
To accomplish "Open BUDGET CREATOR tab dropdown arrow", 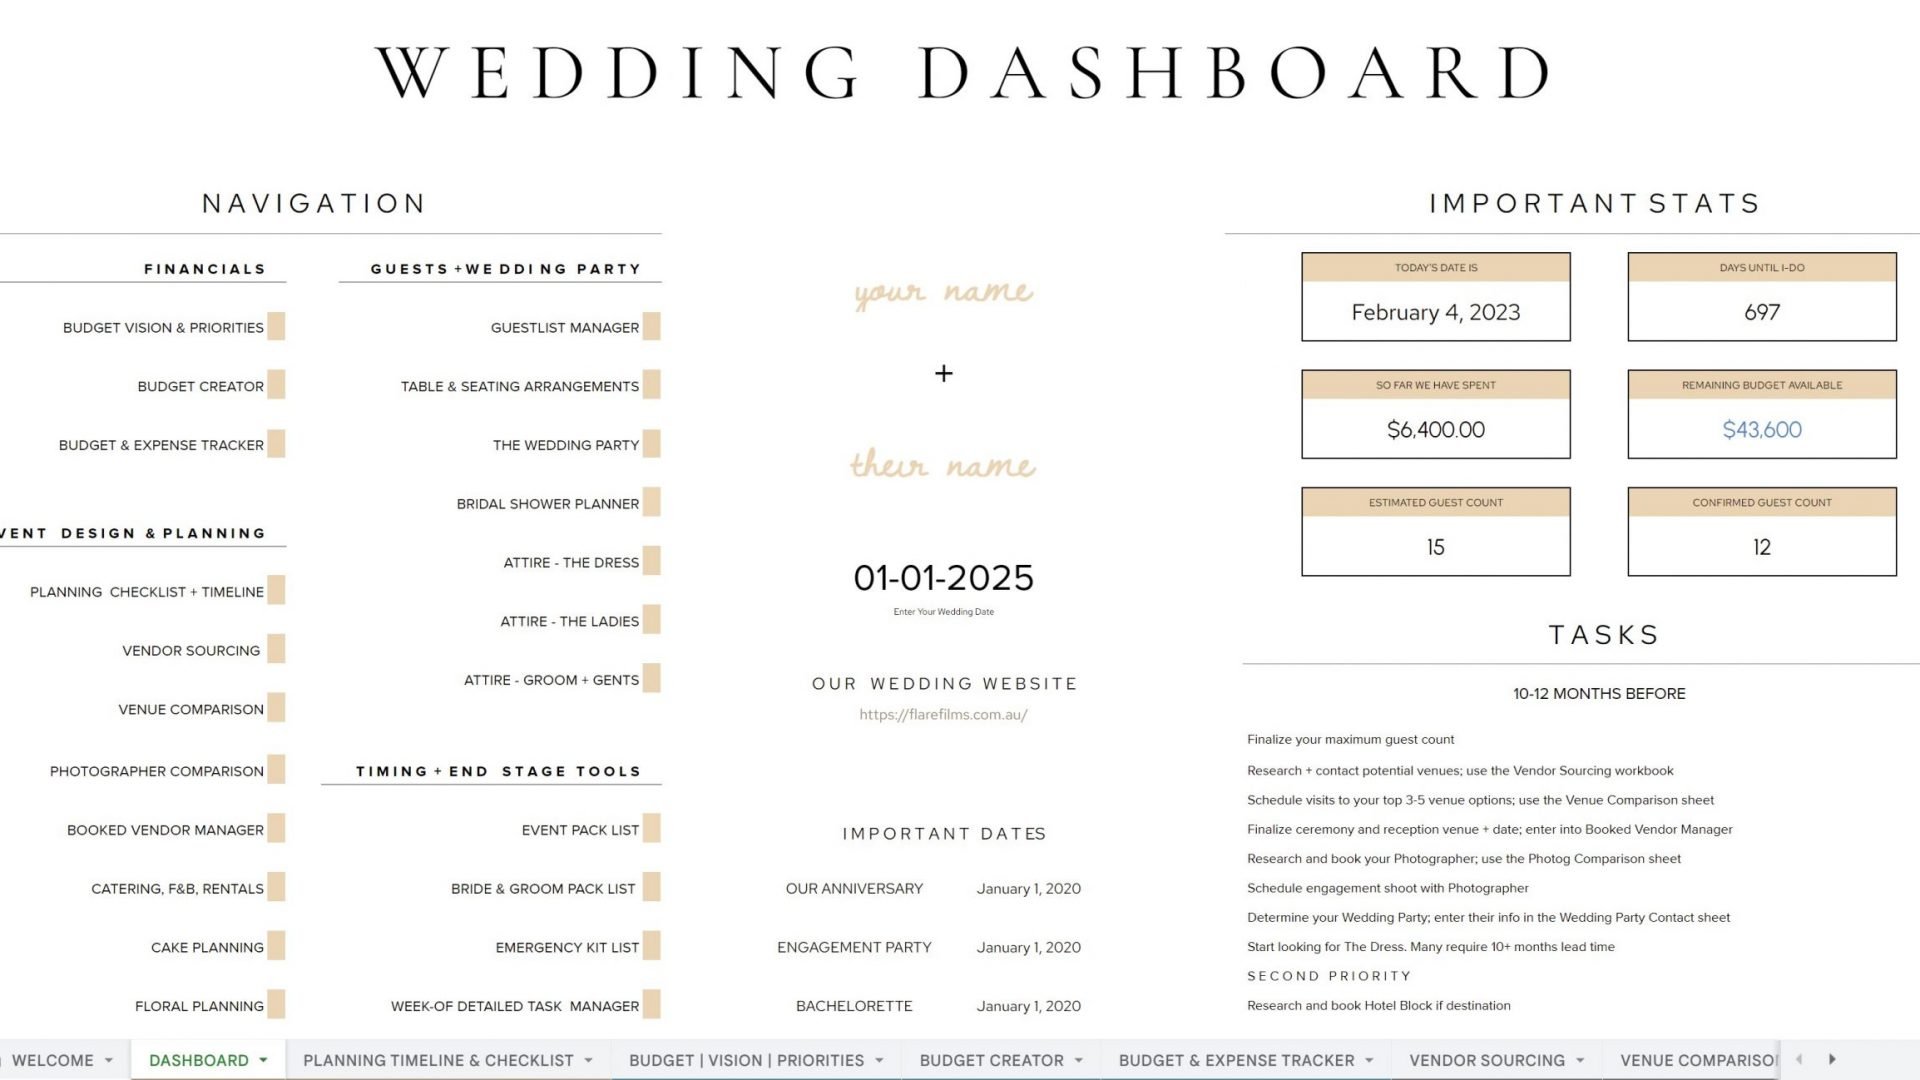I will click(x=1079, y=1060).
